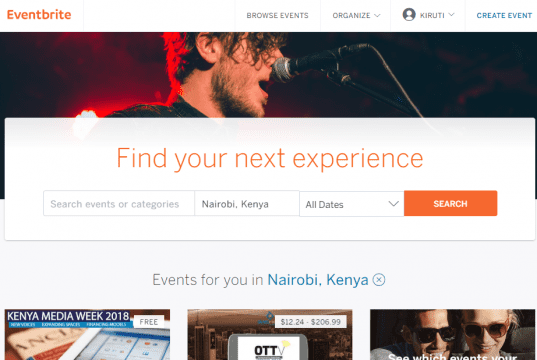Image resolution: width=537 pixels, height=360 pixels.
Task: Focus the Search events or categories field
Action: tap(119, 203)
